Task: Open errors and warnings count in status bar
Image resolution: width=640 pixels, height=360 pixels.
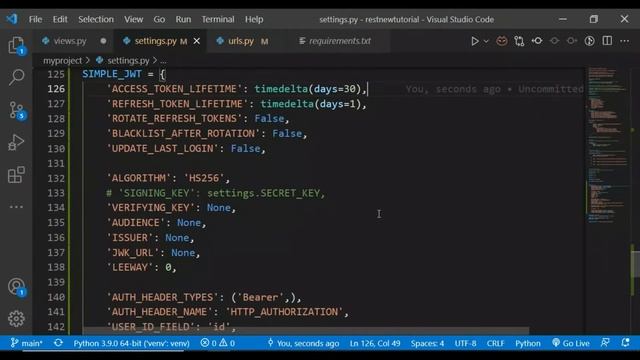Action: [218, 343]
